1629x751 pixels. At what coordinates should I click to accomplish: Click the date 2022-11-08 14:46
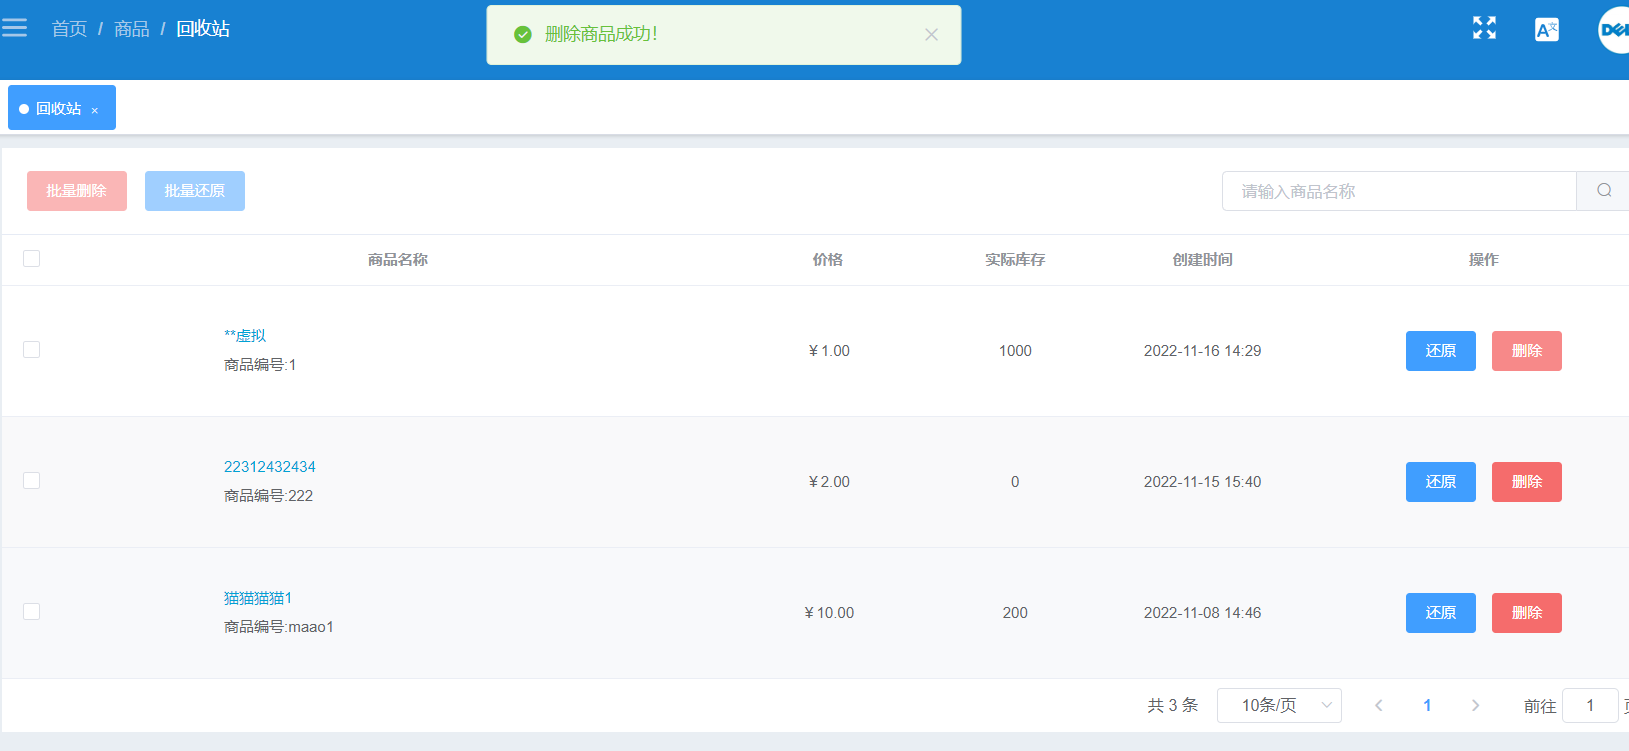point(1203,613)
